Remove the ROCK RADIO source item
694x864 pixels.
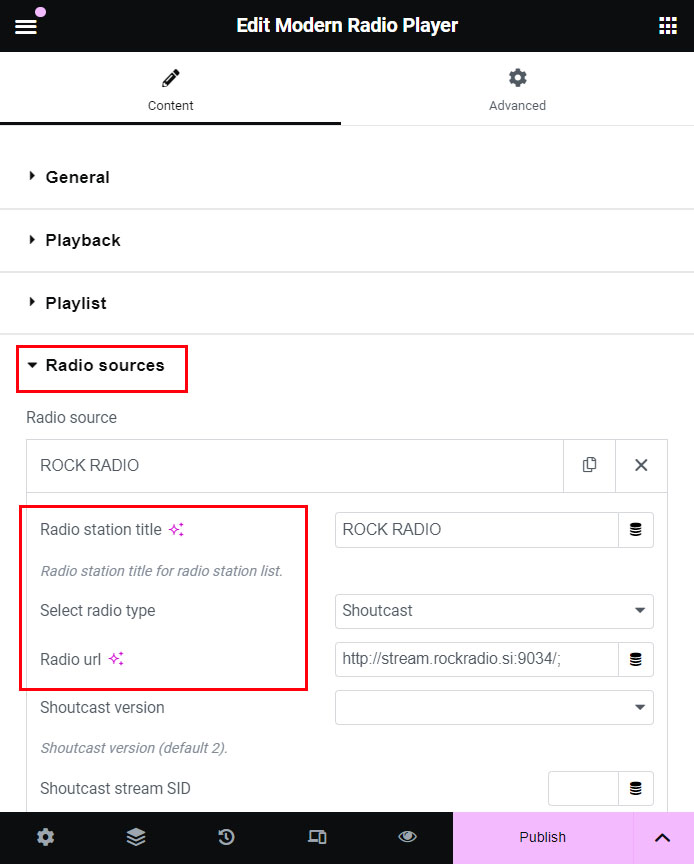[641, 465]
